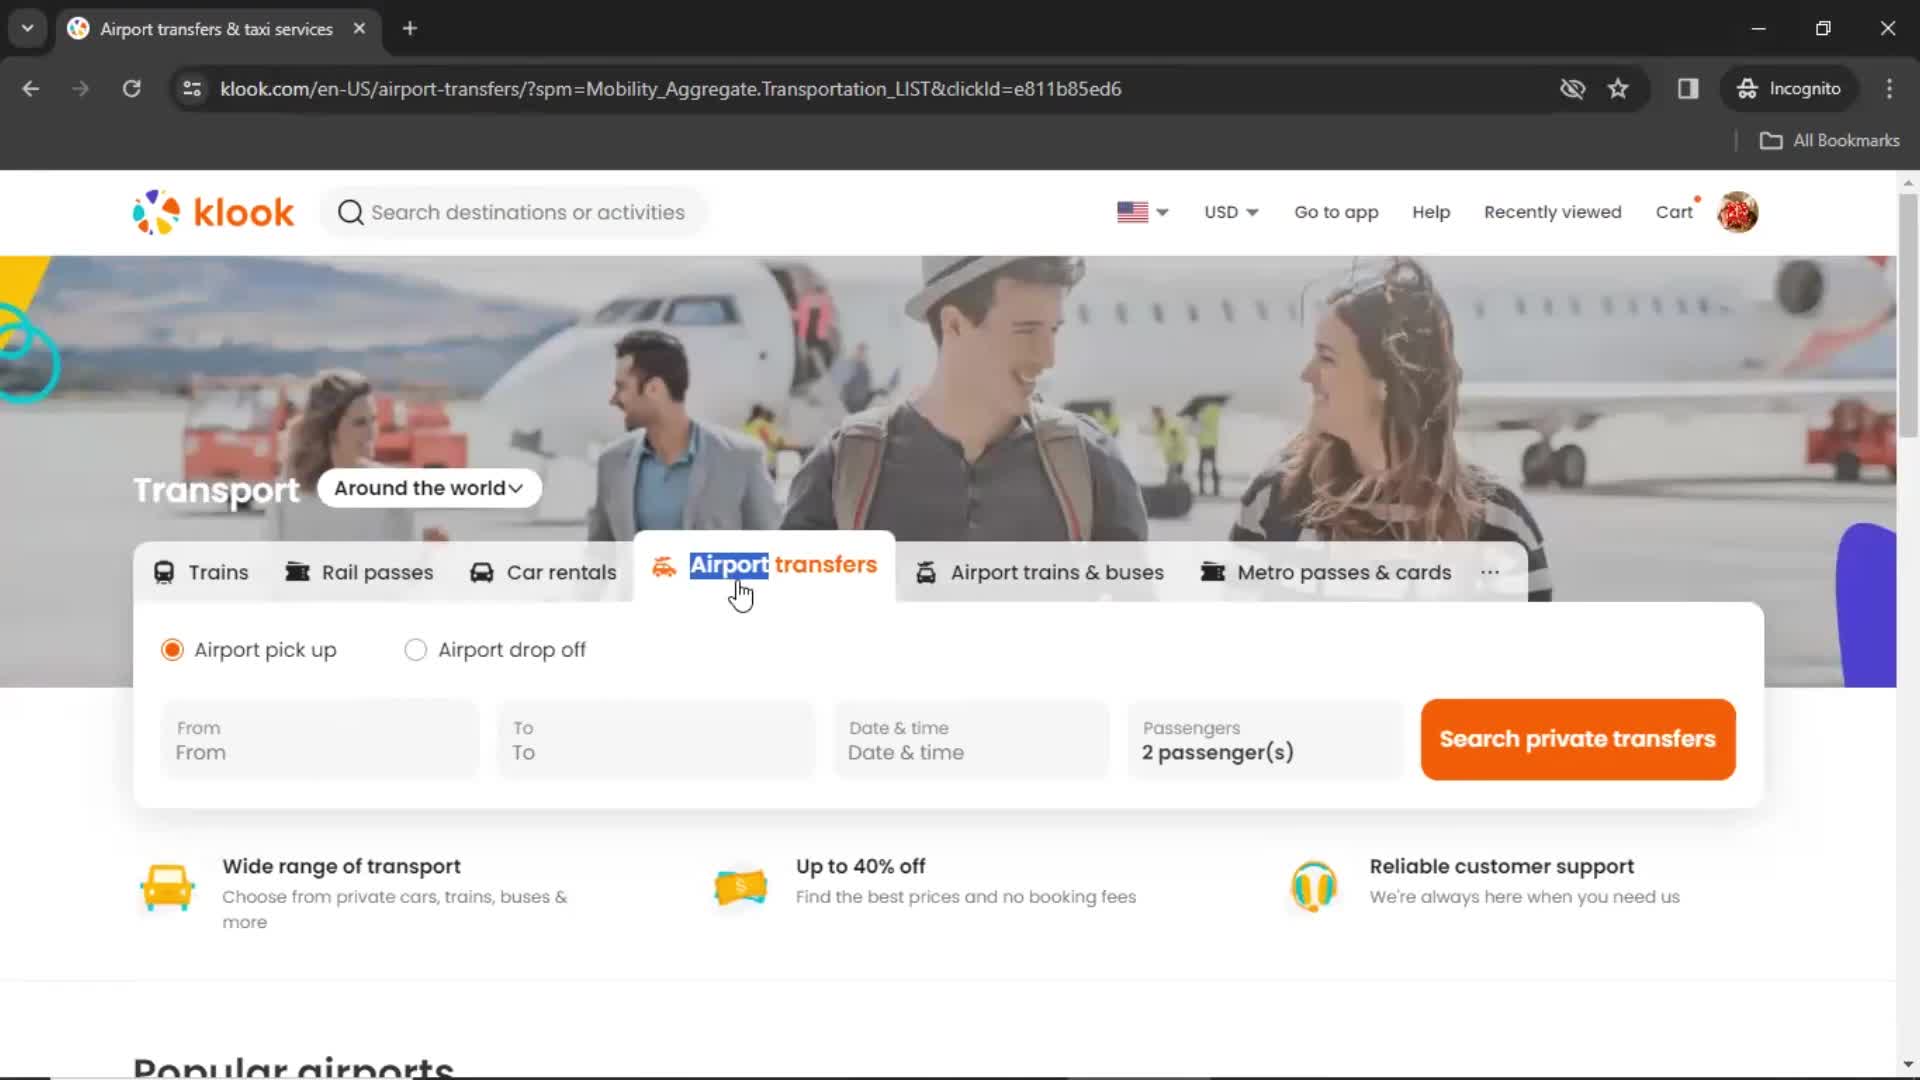The image size is (1920, 1080).
Task: Click Search private transfers button
Action: (1577, 738)
